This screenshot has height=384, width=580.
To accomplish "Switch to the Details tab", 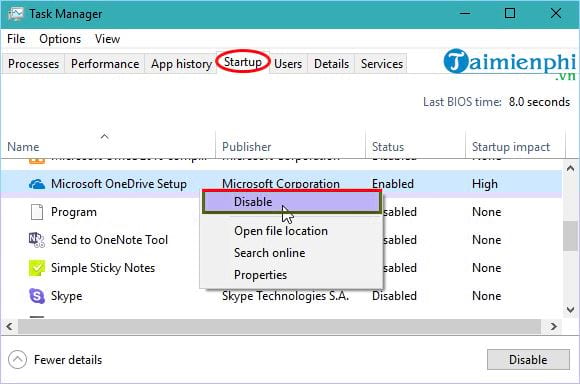I will [x=331, y=64].
